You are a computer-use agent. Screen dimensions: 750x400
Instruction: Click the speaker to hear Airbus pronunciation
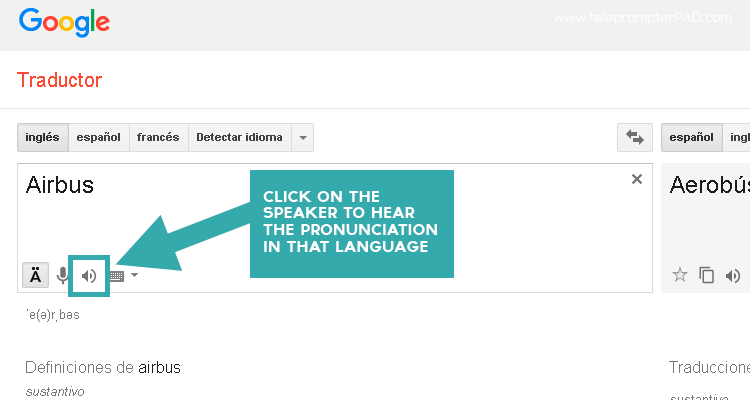coord(89,275)
